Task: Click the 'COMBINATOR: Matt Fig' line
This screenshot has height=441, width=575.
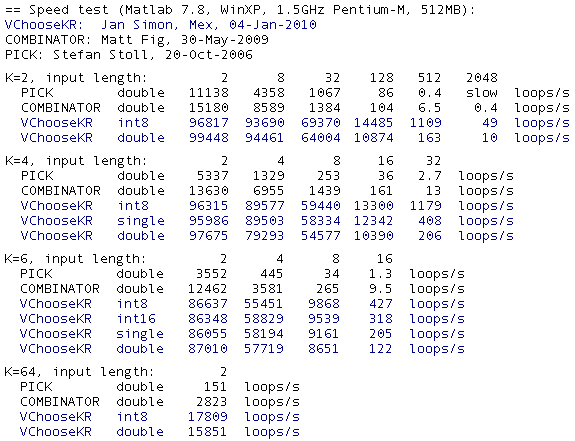Action: click(x=137, y=40)
